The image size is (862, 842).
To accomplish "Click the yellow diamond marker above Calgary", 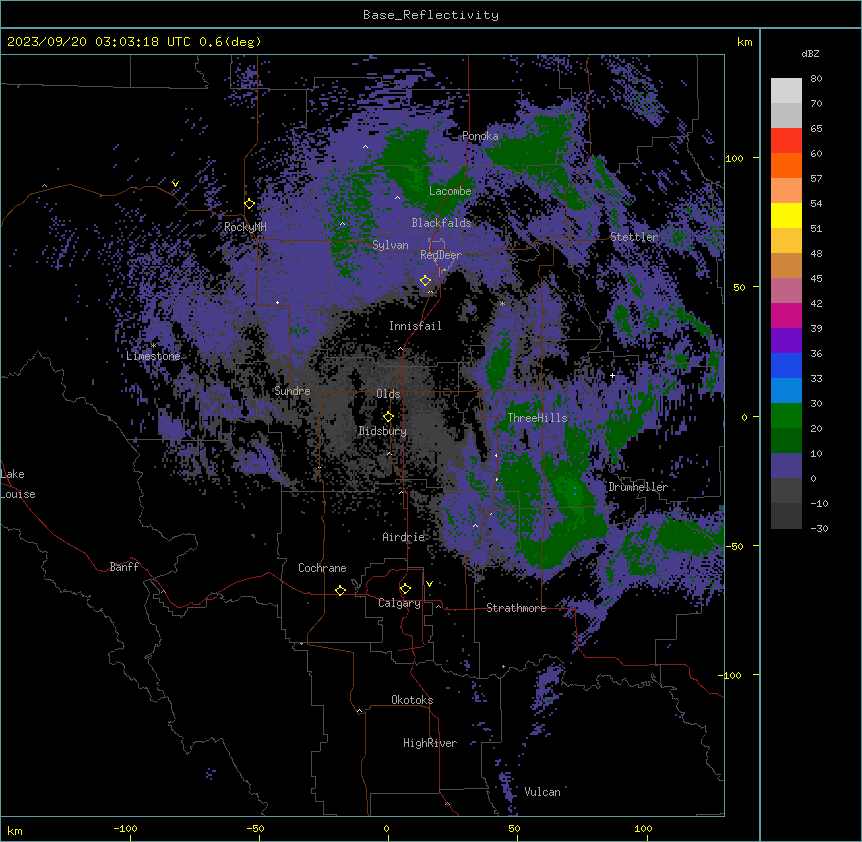I will click(405, 589).
